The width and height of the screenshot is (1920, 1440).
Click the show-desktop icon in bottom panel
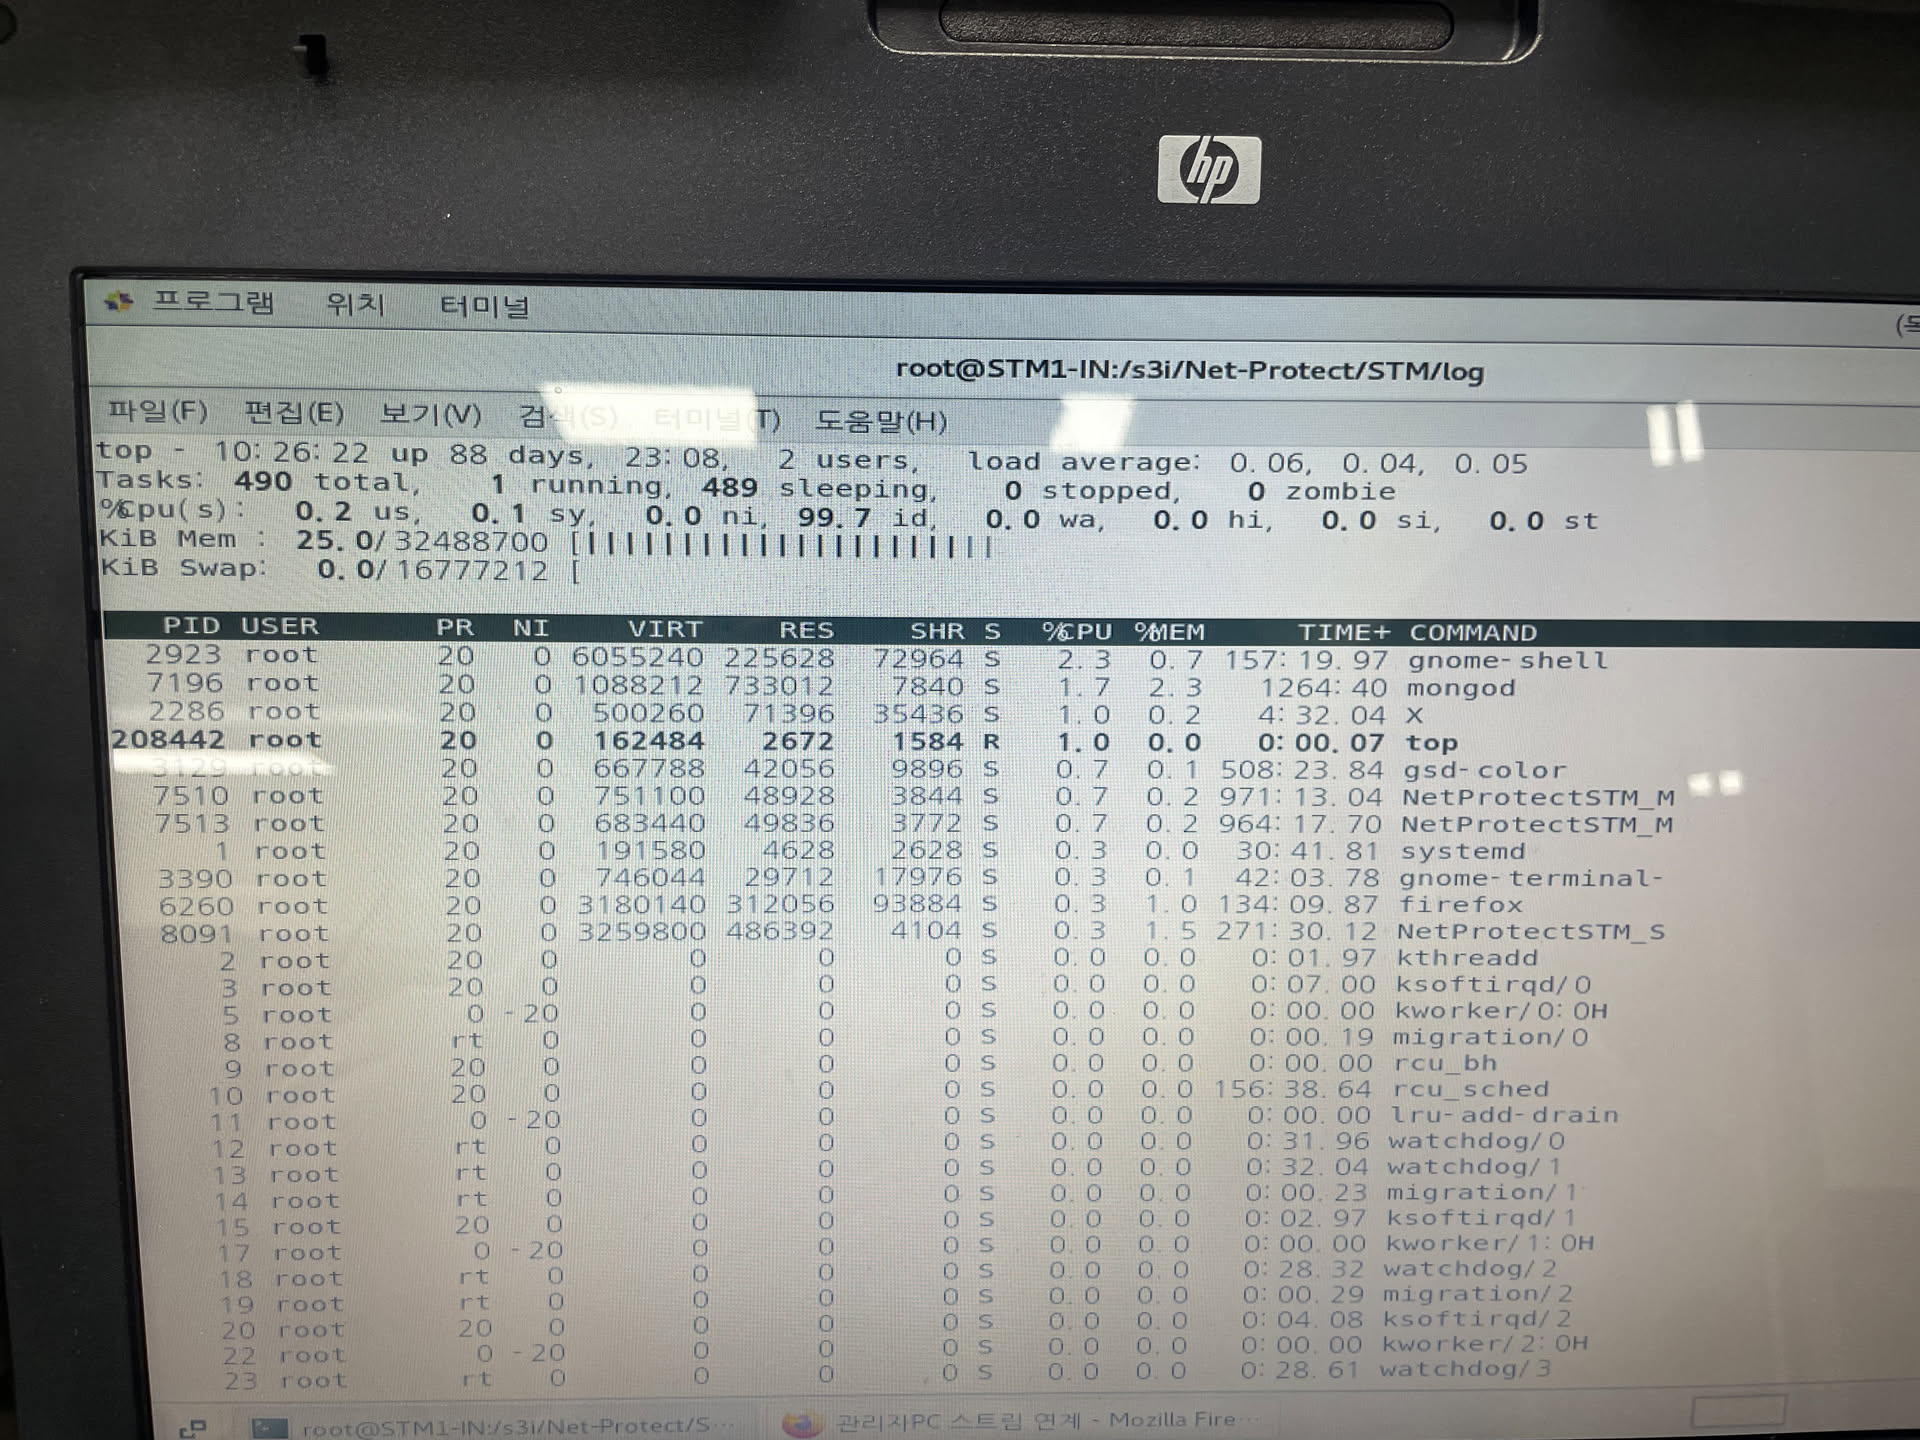tap(192, 1428)
